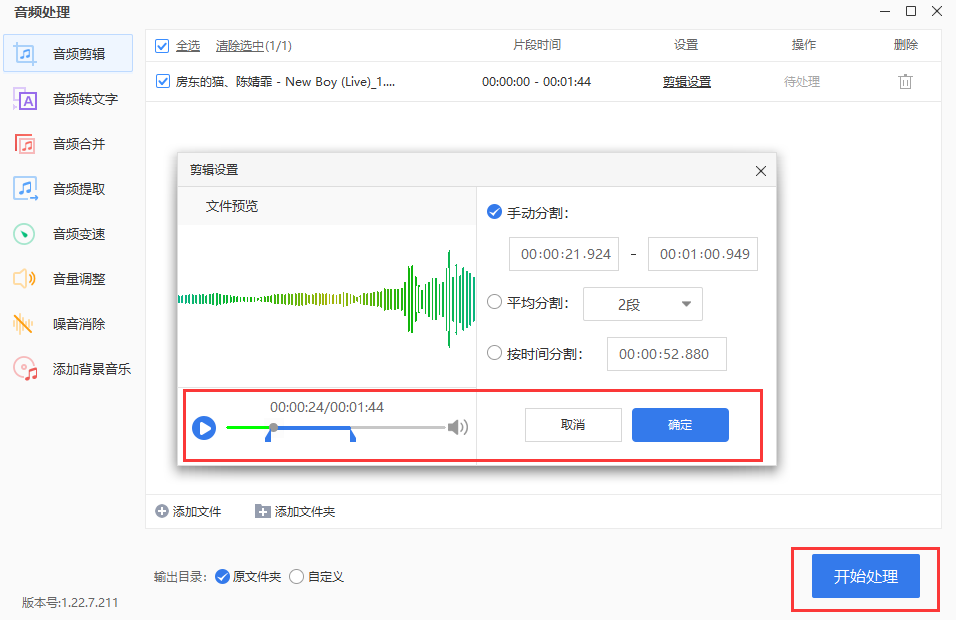Select the 平均分割 average split radio button

tap(494, 304)
